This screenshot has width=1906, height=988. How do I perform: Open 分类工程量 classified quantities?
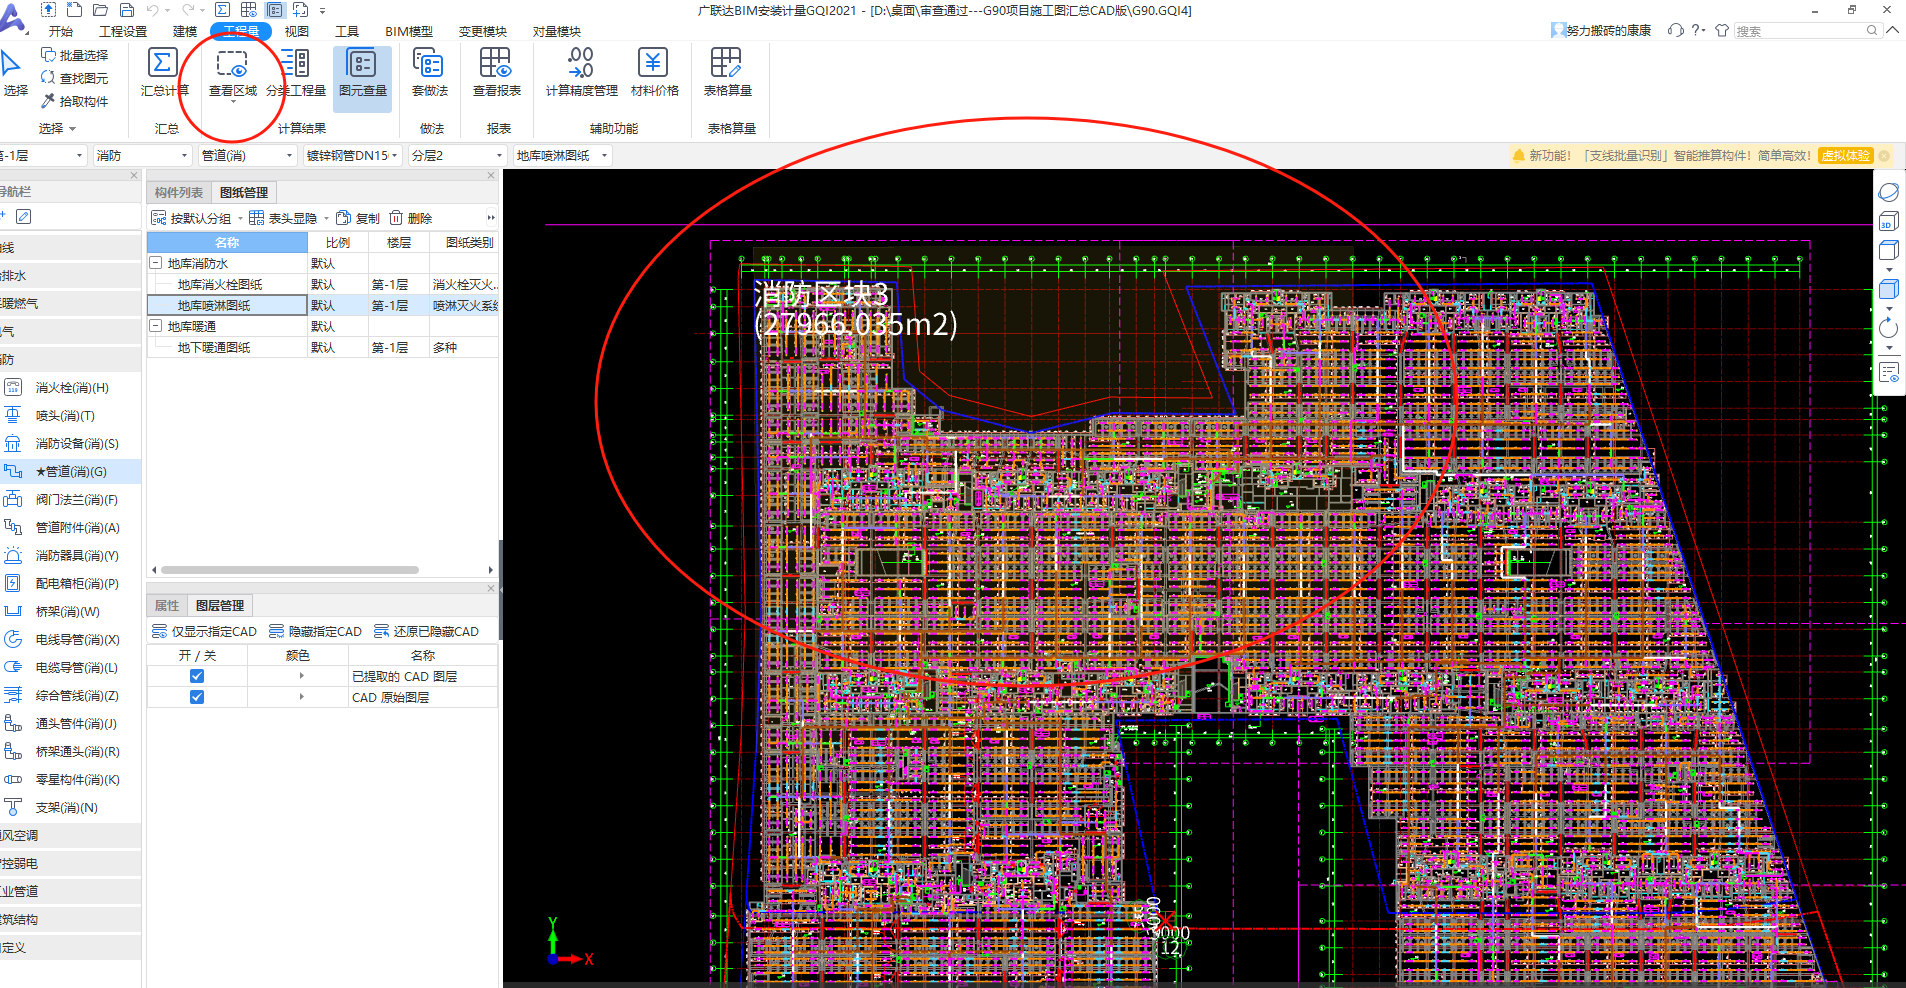coord(296,72)
